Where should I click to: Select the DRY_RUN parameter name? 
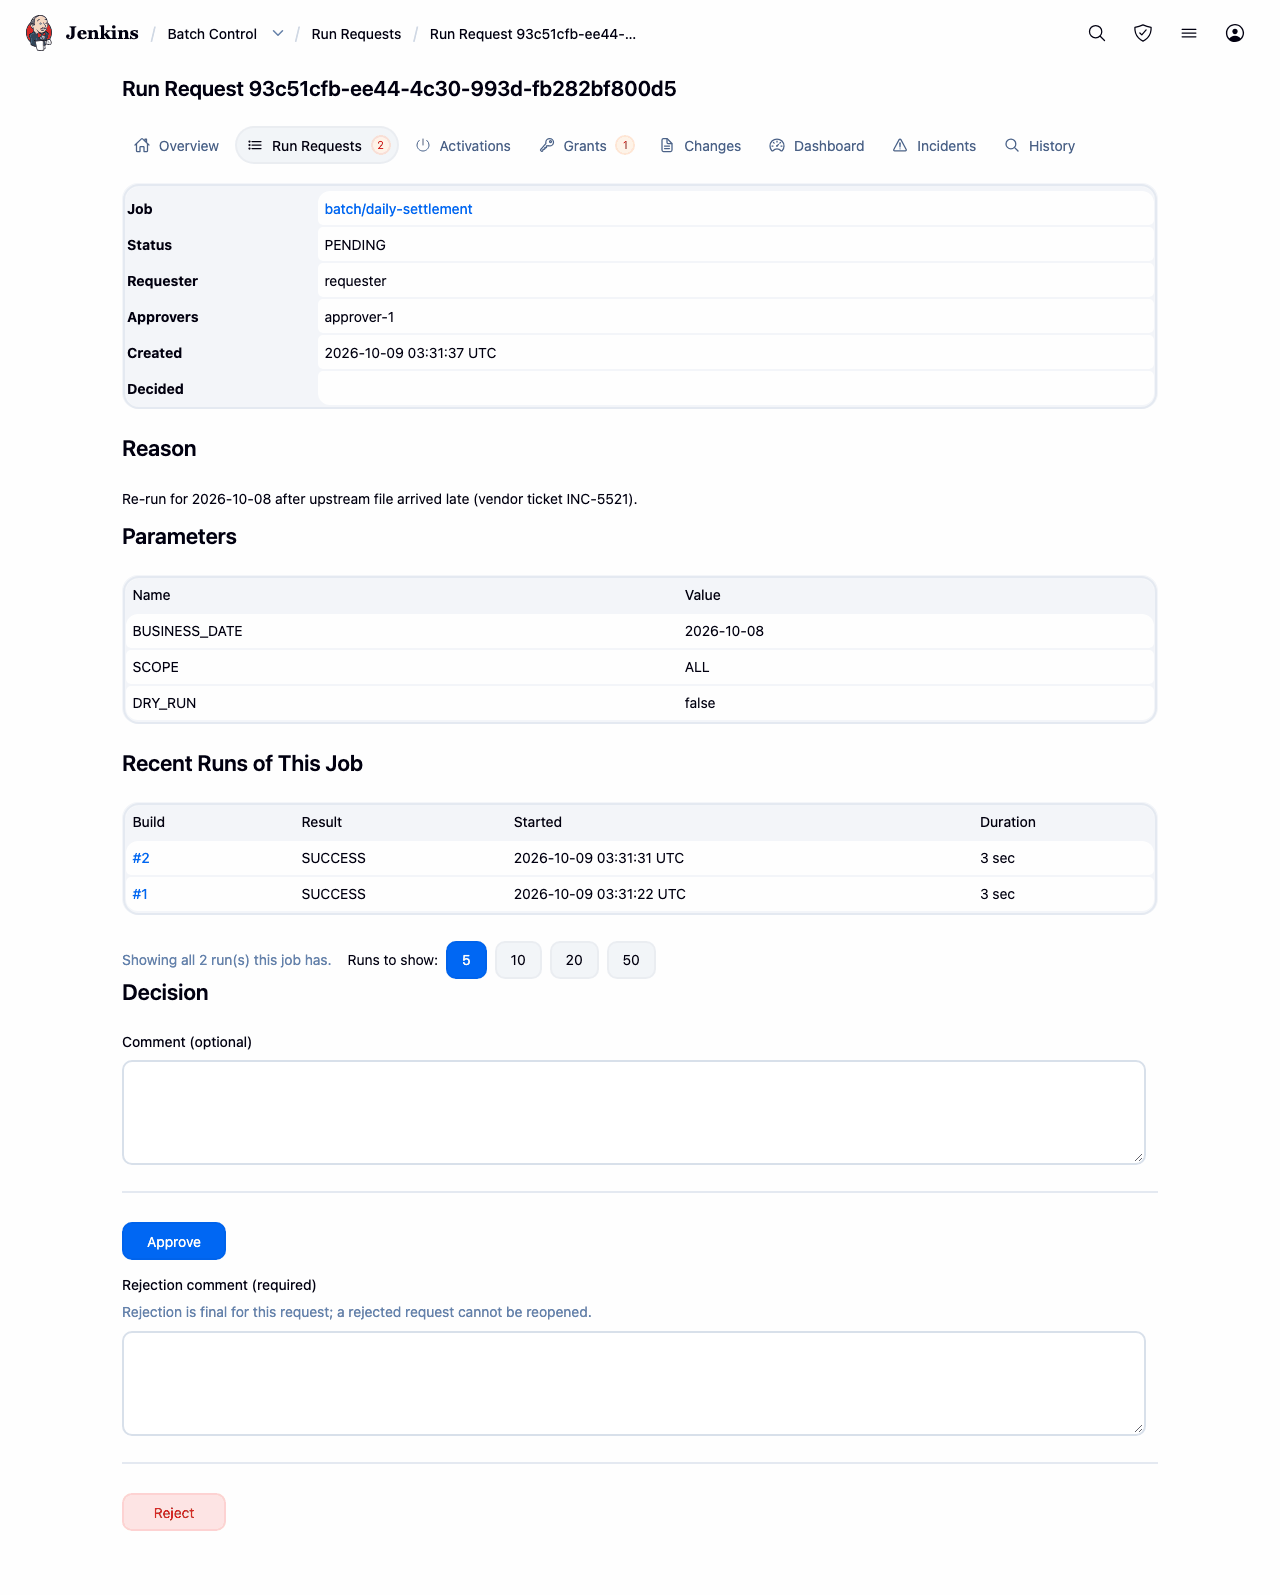coord(164,703)
